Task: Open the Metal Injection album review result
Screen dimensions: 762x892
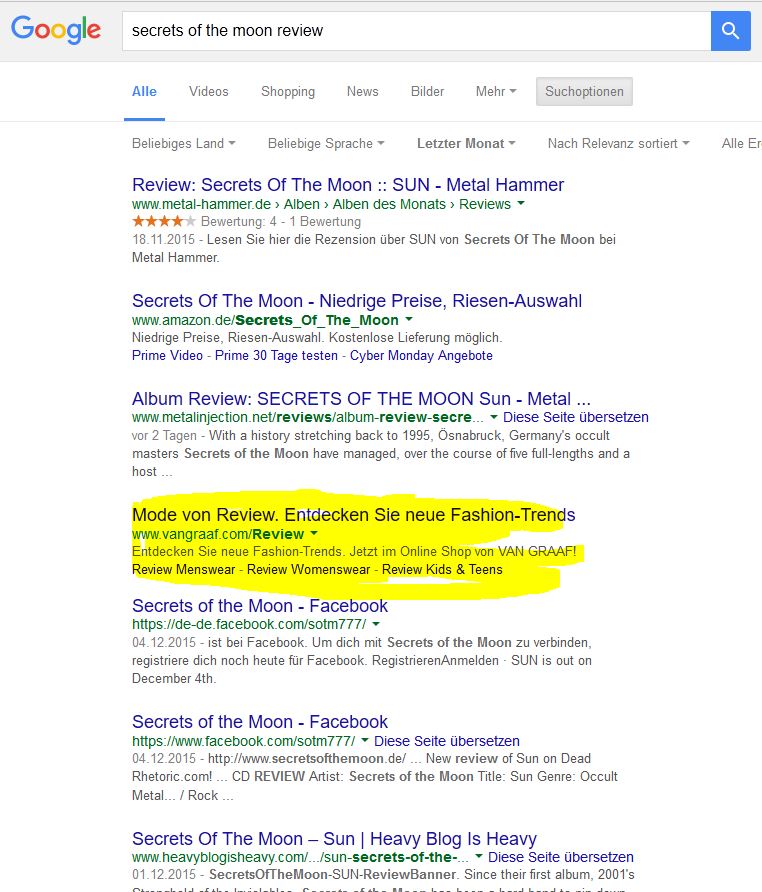Action: click(x=361, y=399)
